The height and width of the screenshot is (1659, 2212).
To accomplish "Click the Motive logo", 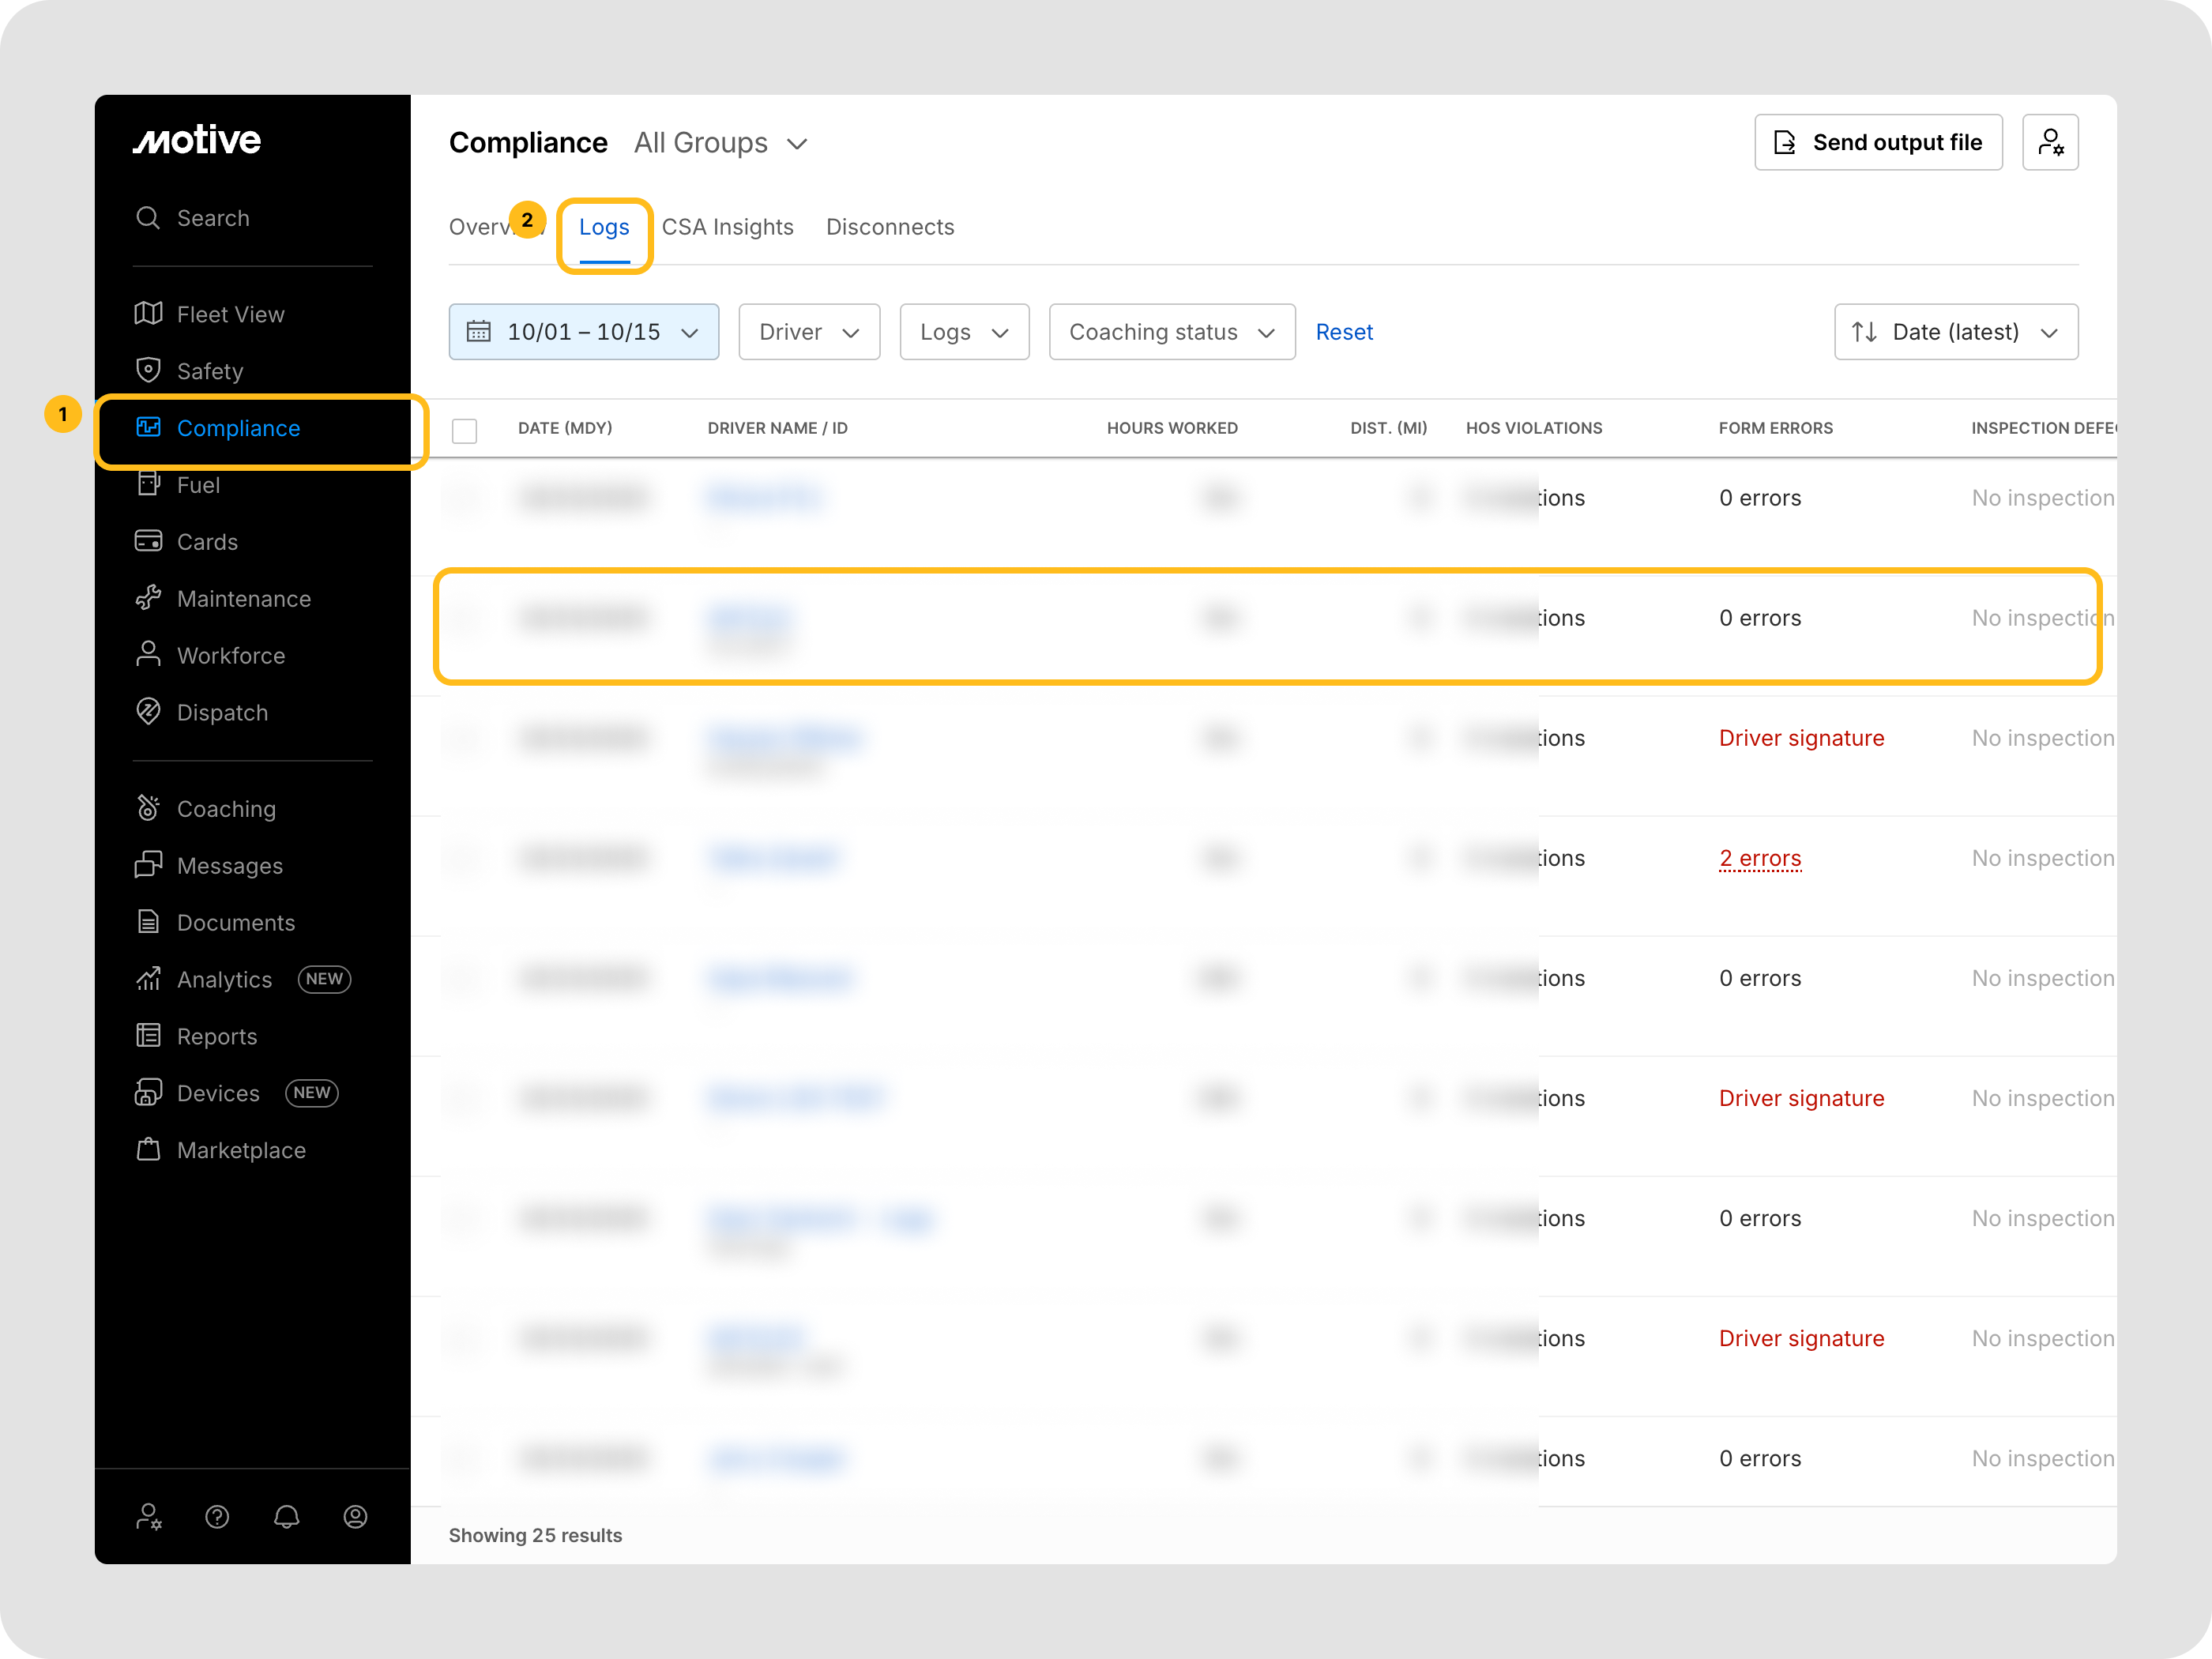I will (197, 140).
